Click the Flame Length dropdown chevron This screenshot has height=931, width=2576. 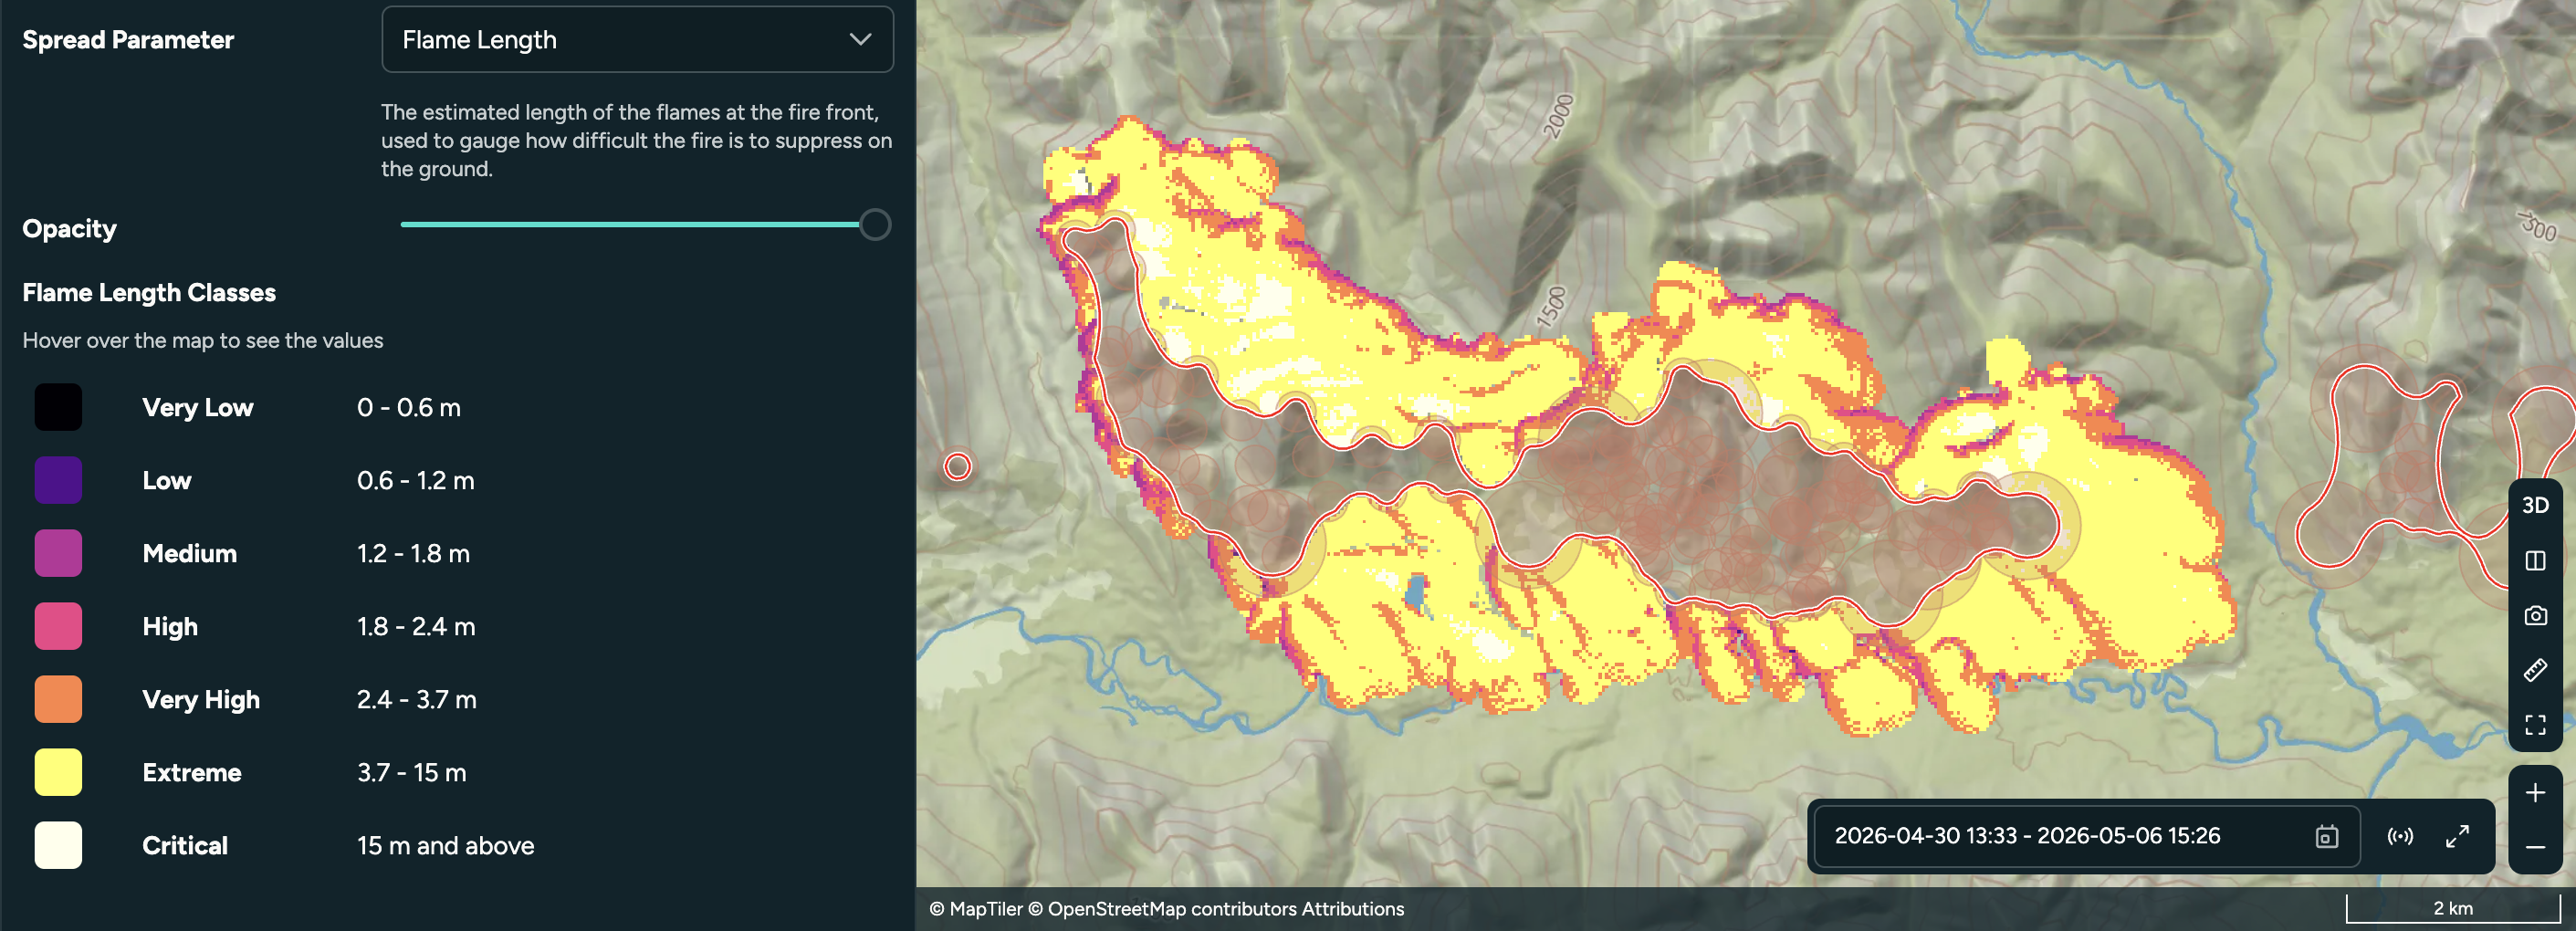860,39
